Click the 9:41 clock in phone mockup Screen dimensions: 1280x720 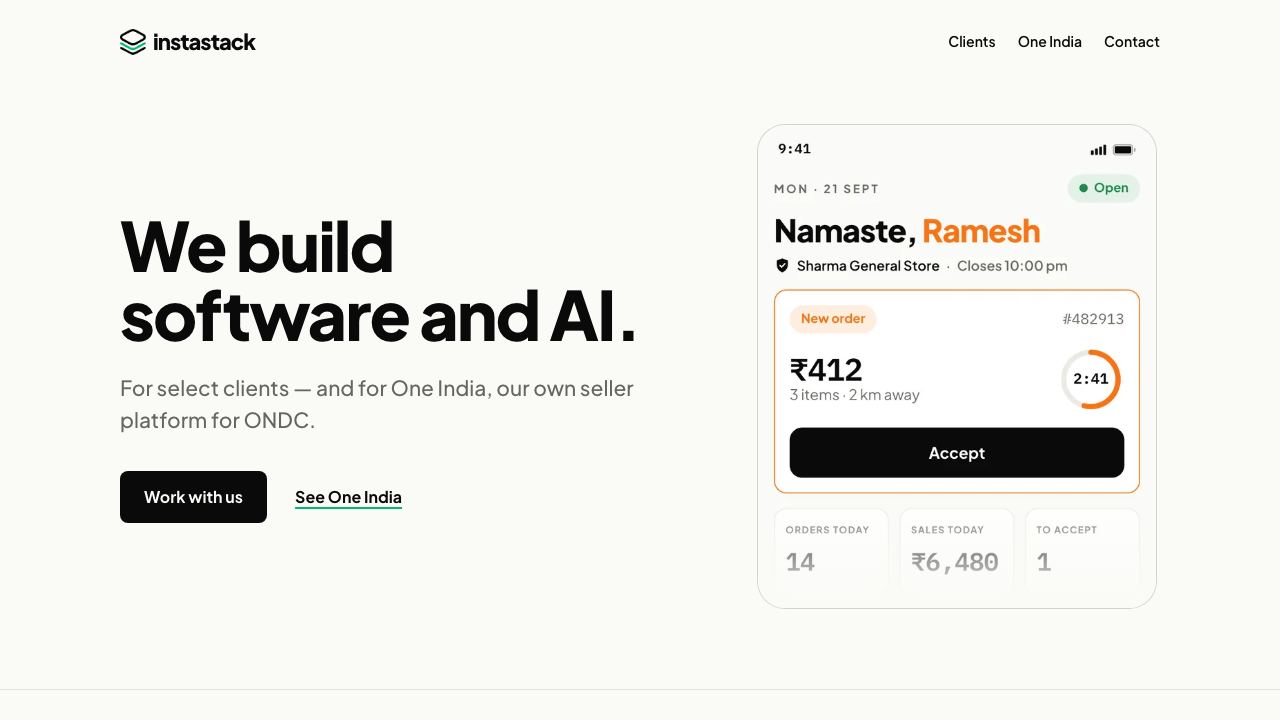[794, 149]
